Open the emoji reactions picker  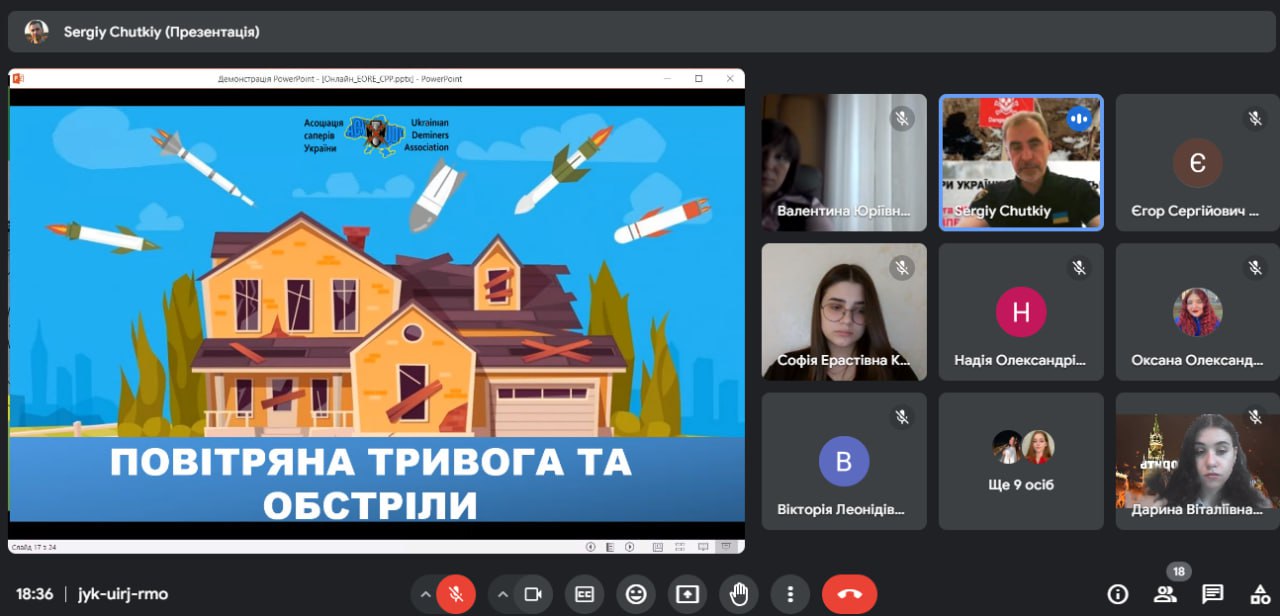click(636, 594)
